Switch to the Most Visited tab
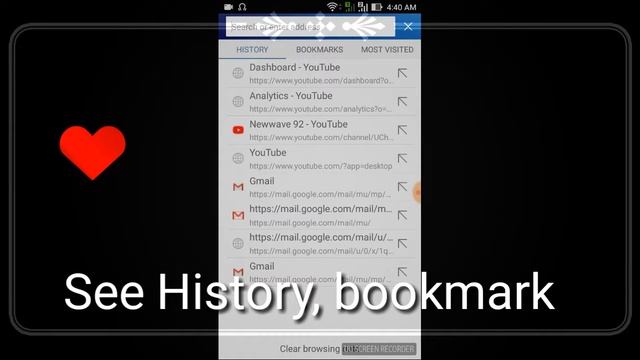Image resolution: width=640 pixels, height=360 pixels. click(387, 49)
